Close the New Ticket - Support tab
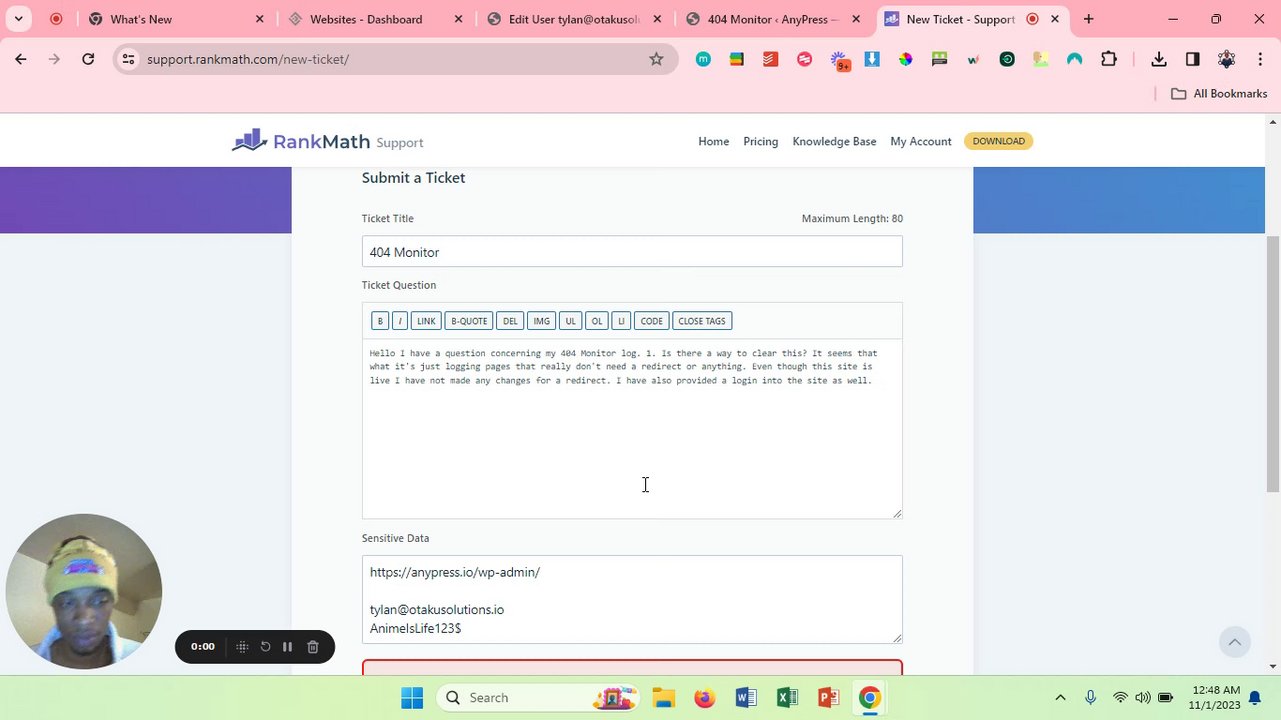 tap(1055, 19)
